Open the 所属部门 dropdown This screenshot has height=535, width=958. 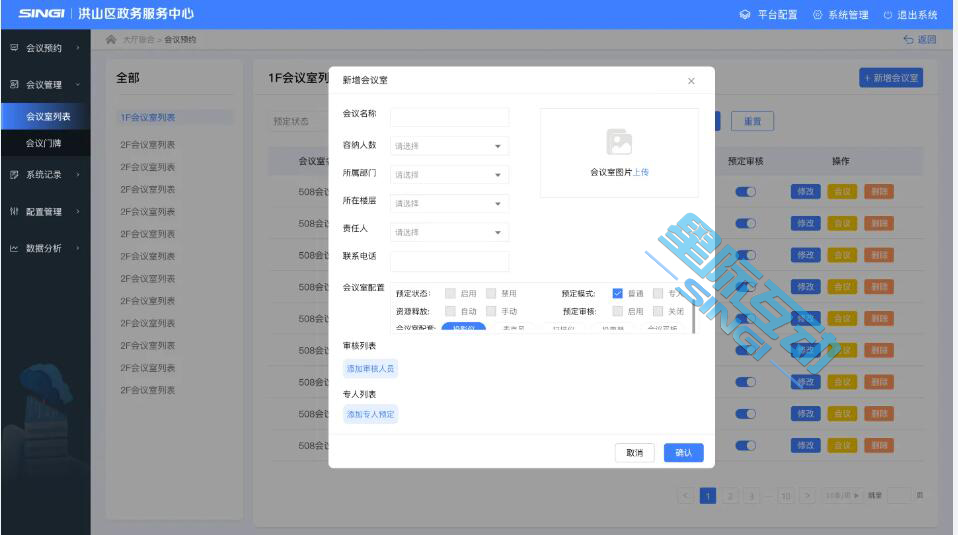449,175
